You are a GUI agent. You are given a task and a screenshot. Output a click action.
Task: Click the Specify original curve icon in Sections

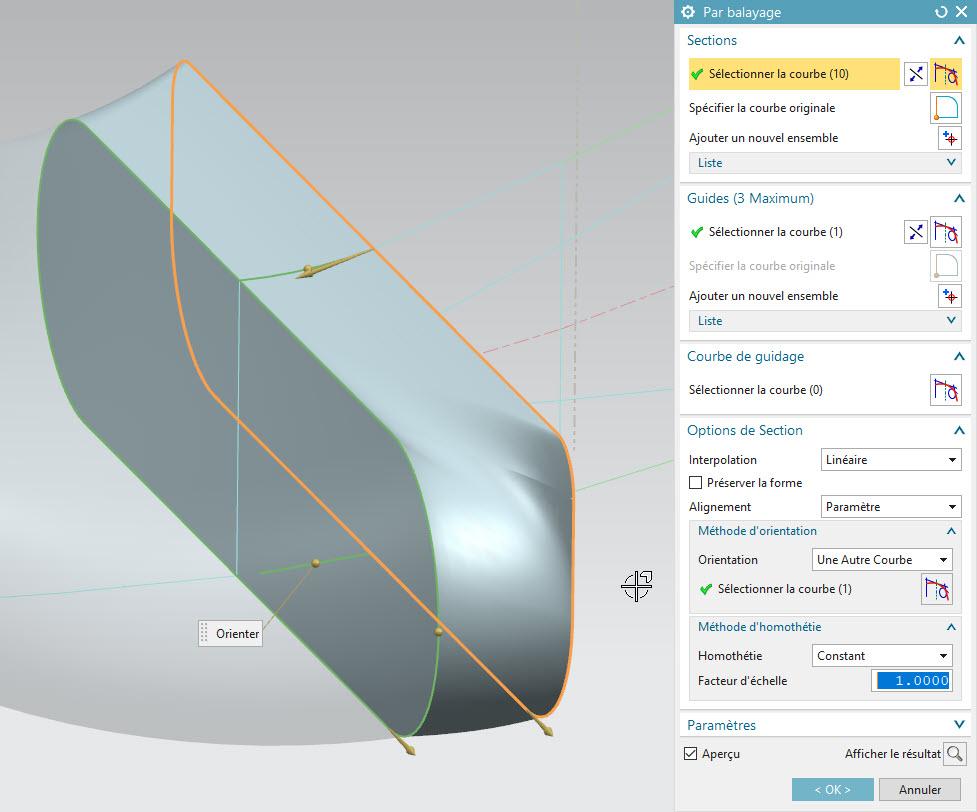coord(945,108)
